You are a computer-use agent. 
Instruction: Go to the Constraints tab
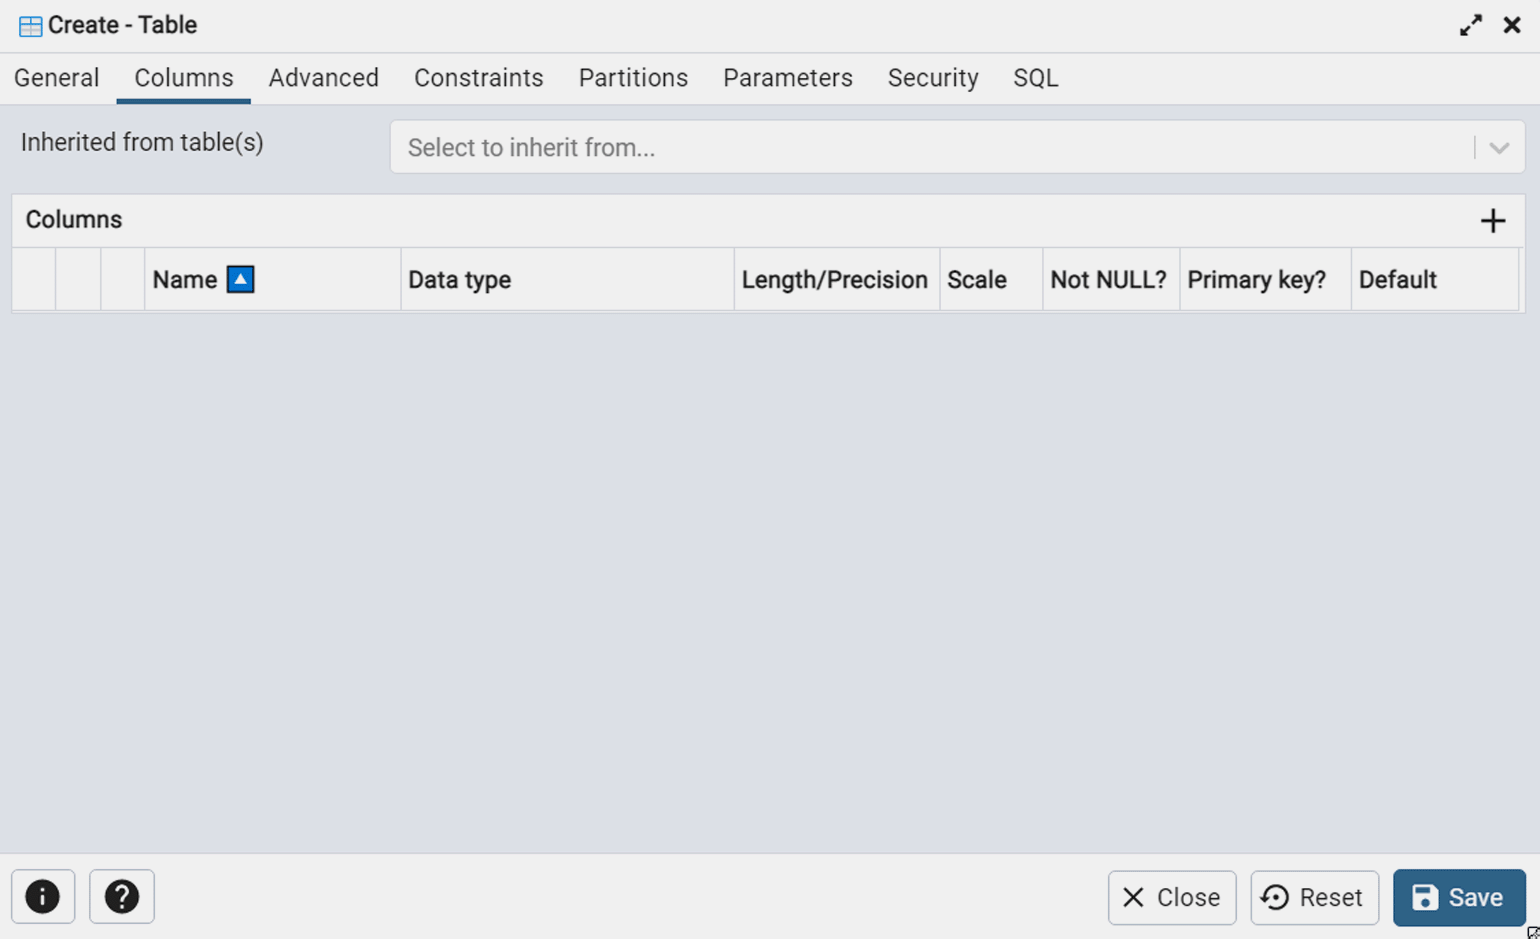tap(479, 78)
